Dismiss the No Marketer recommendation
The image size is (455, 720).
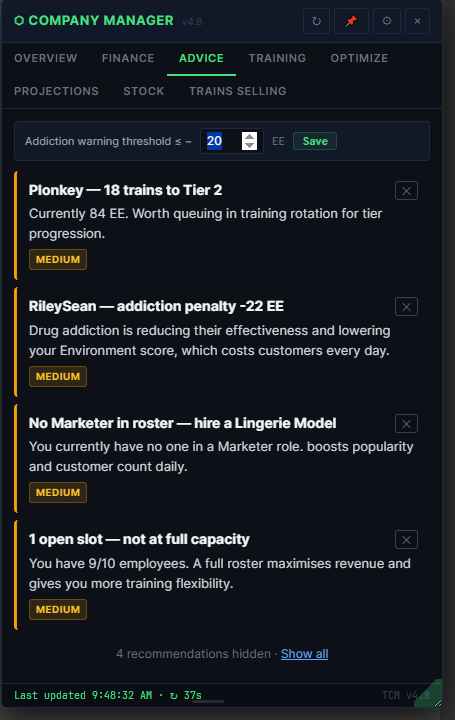(406, 423)
